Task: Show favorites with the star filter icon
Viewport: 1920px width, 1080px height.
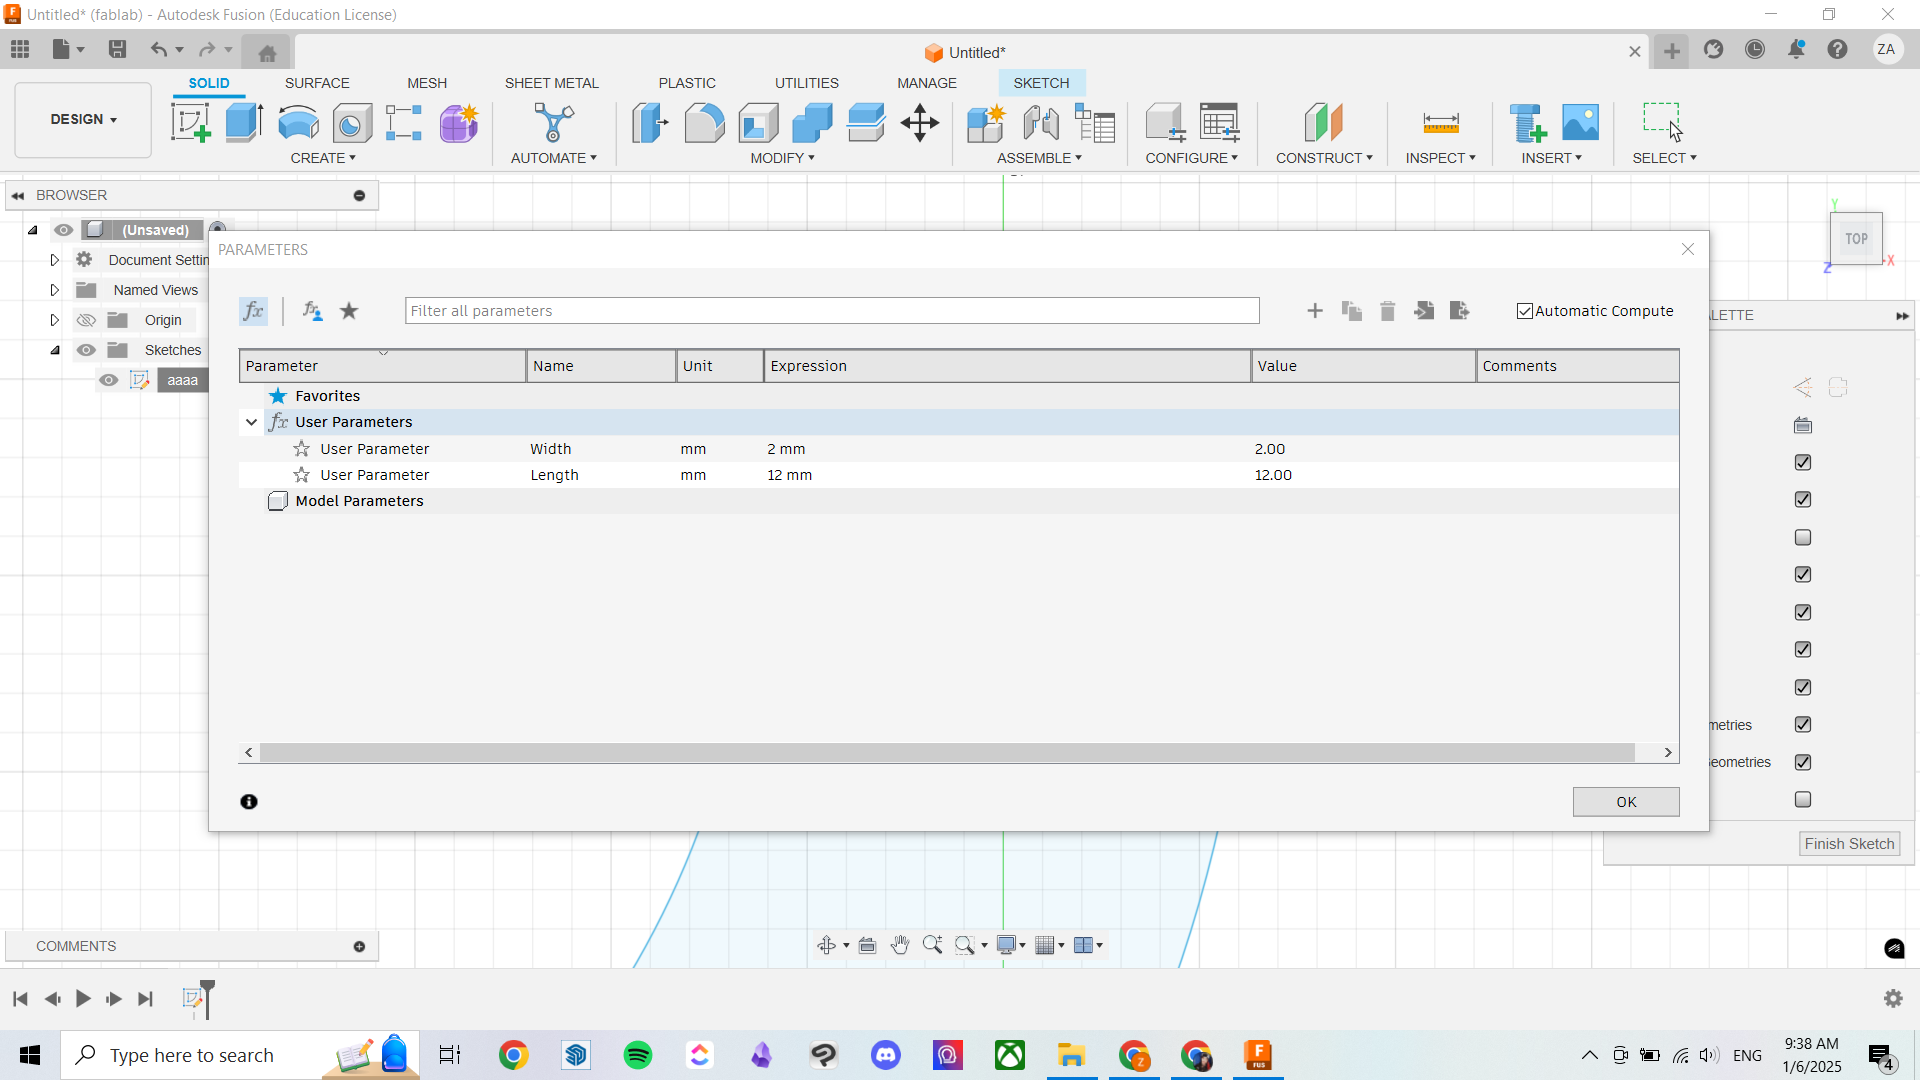Action: click(349, 311)
